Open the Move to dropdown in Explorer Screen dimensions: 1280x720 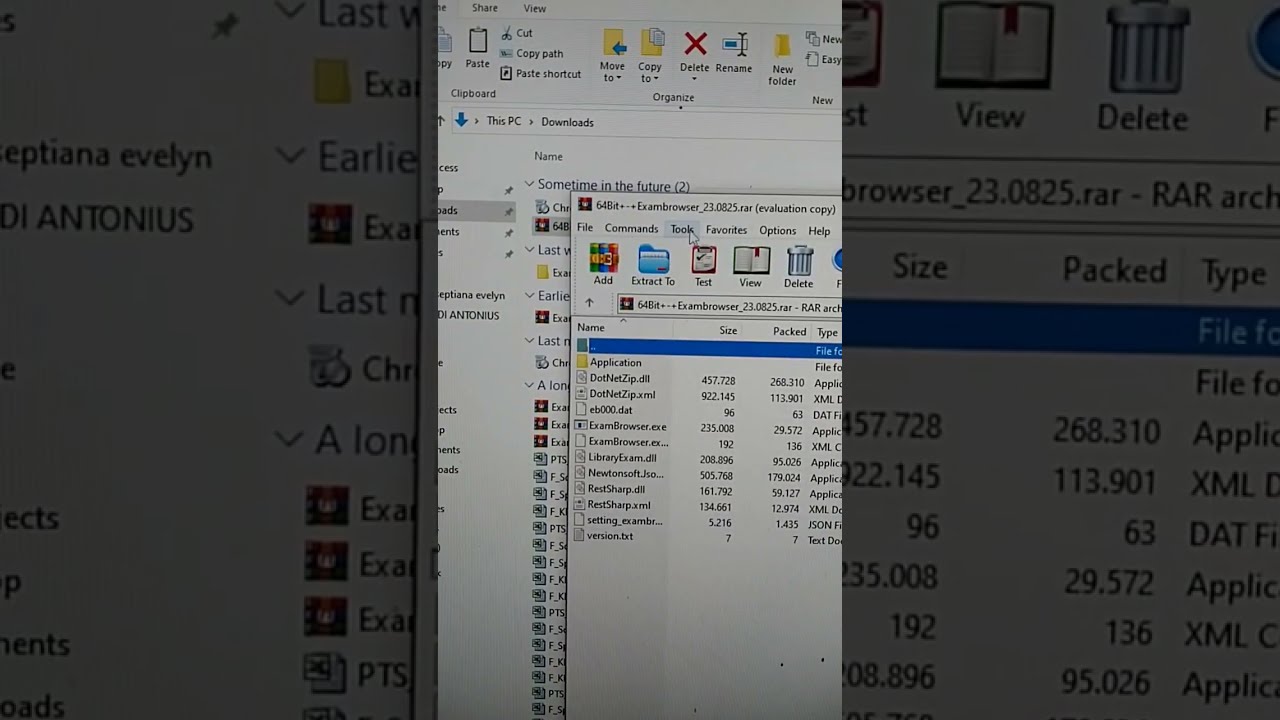pyautogui.click(x=613, y=72)
